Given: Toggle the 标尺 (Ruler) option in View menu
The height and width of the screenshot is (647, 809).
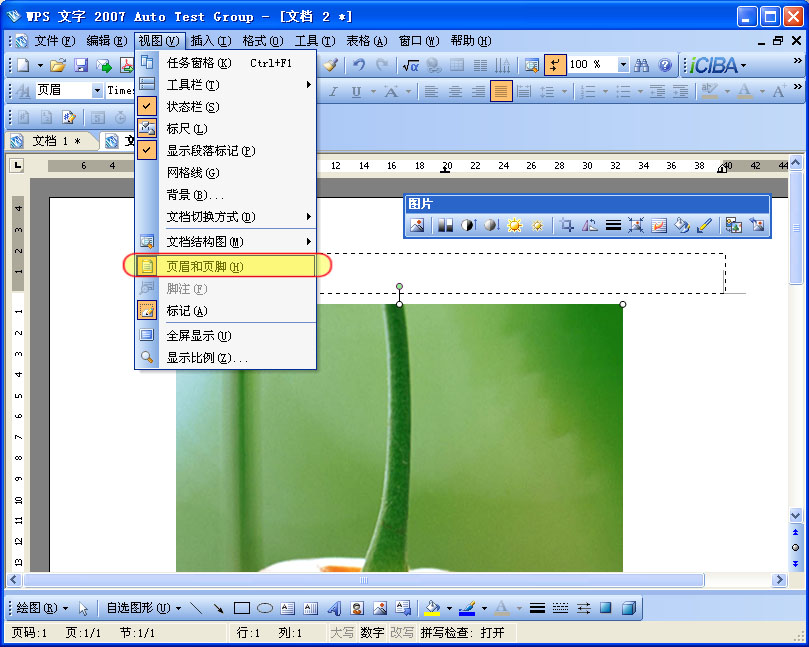Looking at the screenshot, I should coord(195,128).
